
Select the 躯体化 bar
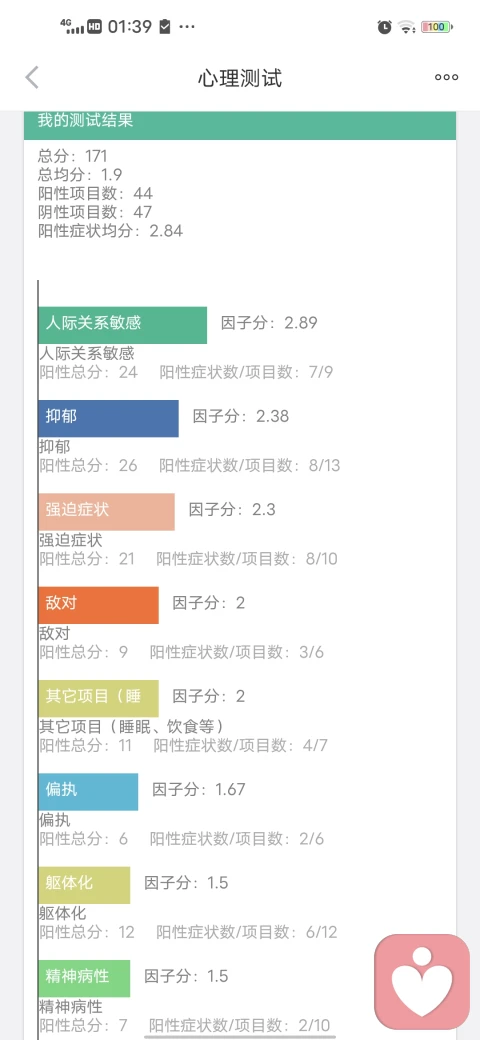click(x=84, y=885)
